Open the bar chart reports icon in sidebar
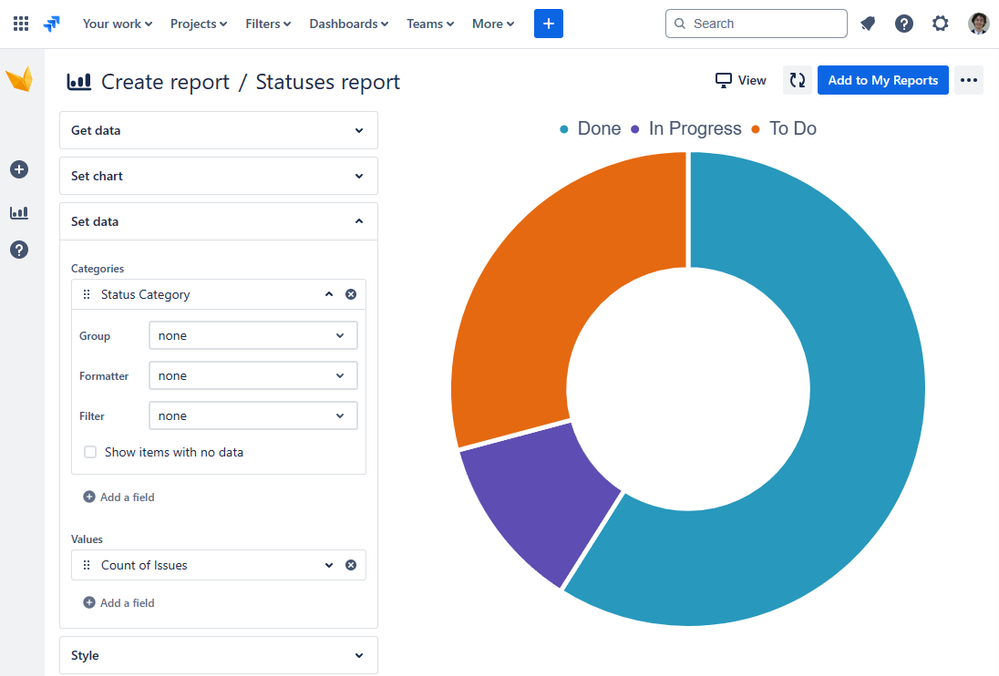Image resolution: width=999 pixels, height=676 pixels. coord(19,212)
